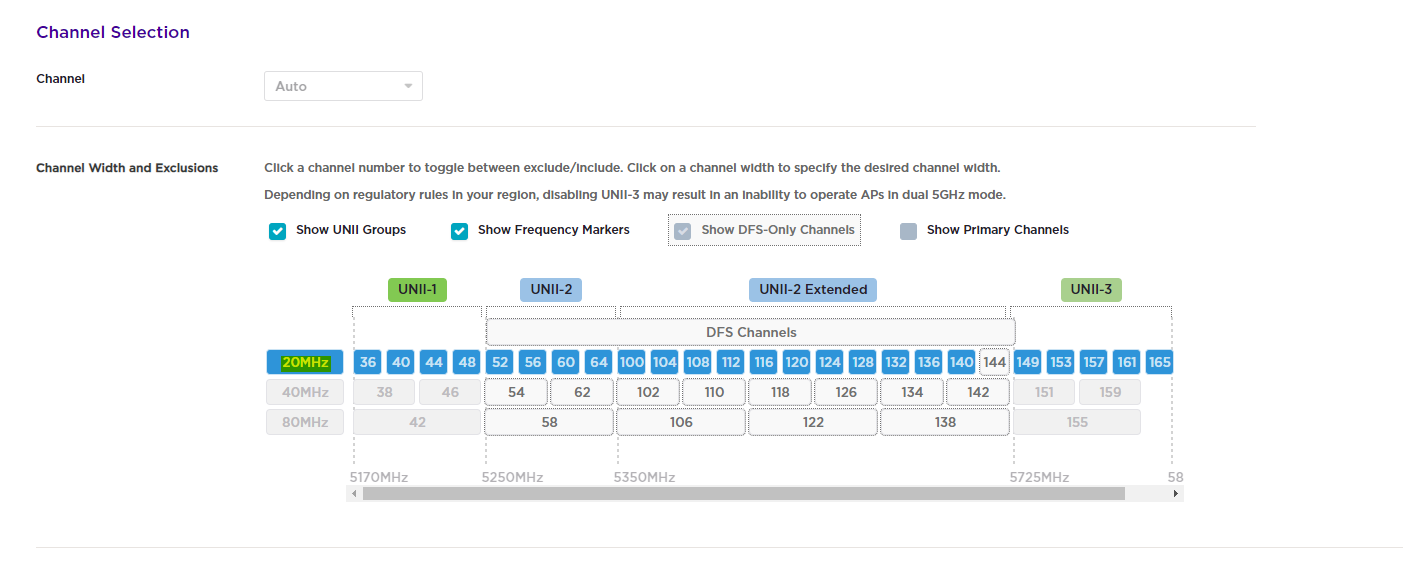Click the channel chart scrollbar thumb
The height and width of the screenshot is (564, 1403).
coord(744,493)
